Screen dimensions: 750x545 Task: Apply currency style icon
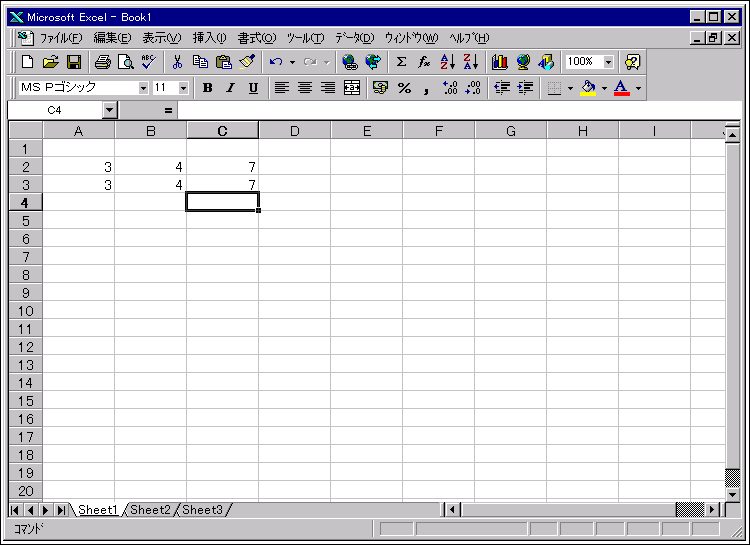coord(380,88)
